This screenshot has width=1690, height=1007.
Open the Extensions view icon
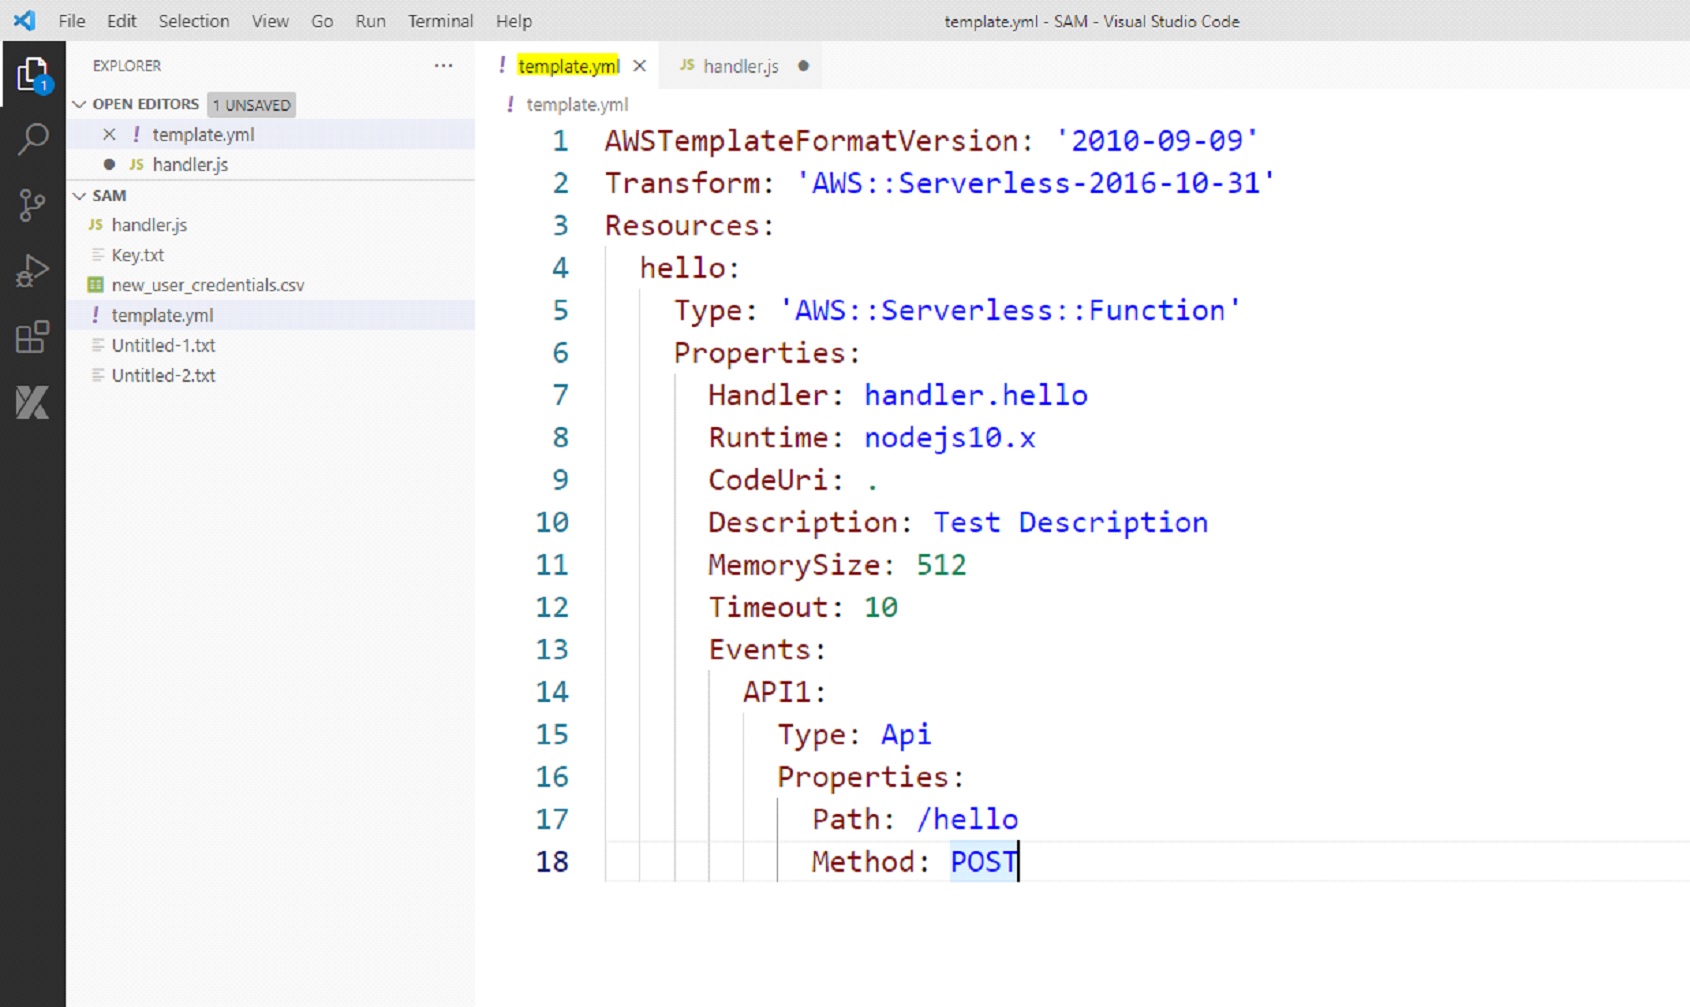tap(32, 337)
